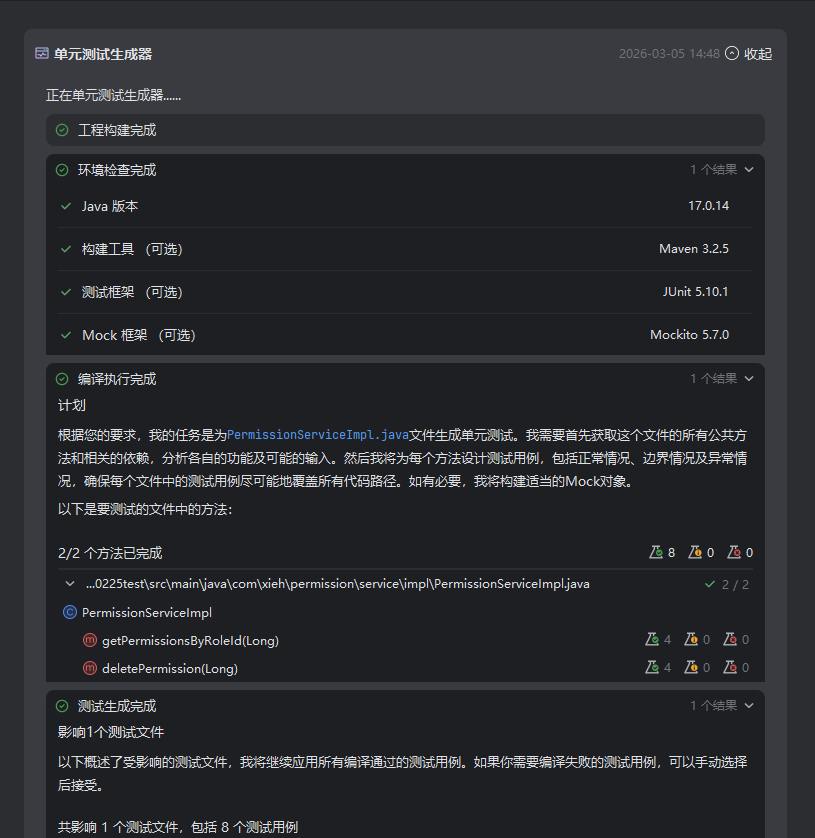The image size is (815, 838).
Task: Click the passed flask icon for getPermissionsByRoleId
Action: tap(652, 640)
